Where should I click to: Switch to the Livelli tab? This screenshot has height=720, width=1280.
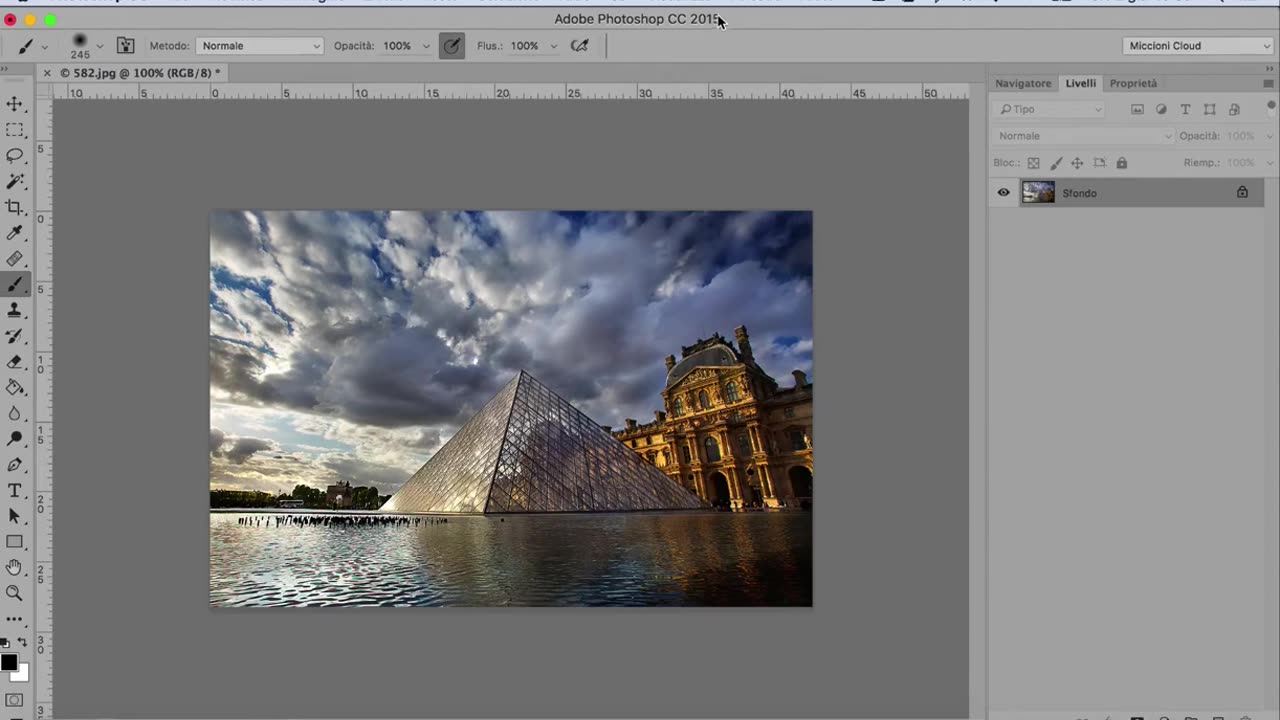coord(1080,83)
